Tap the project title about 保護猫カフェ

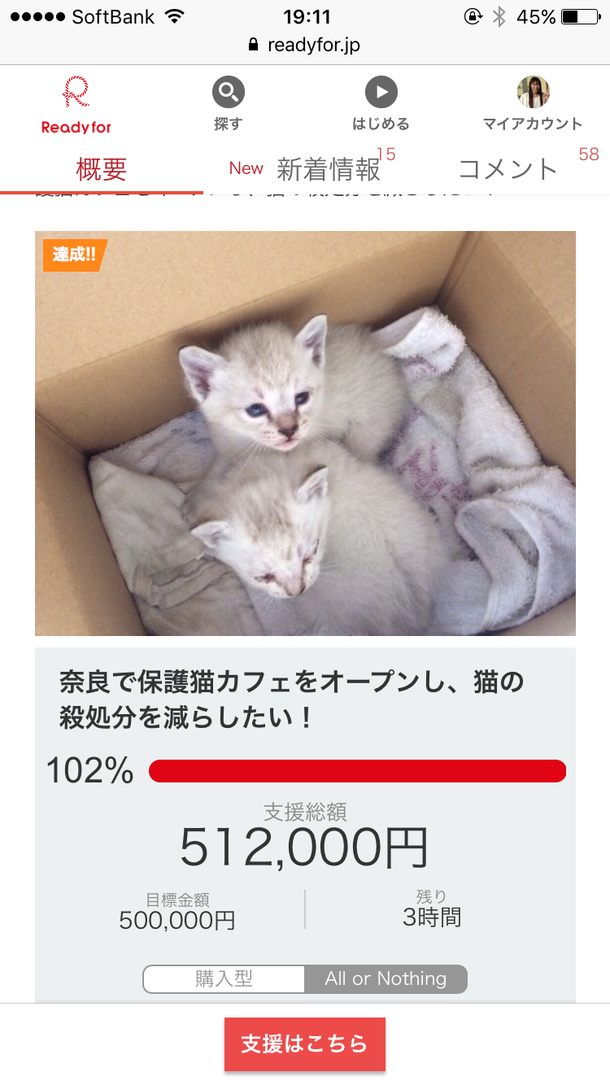291,699
